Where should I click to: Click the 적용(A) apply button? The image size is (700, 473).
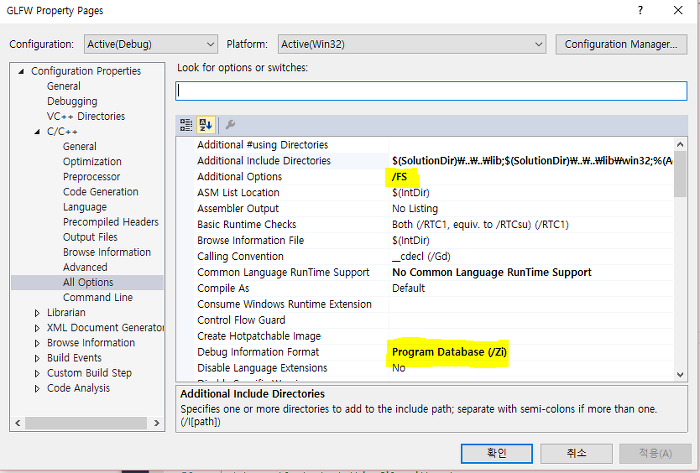pyautogui.click(x=655, y=453)
